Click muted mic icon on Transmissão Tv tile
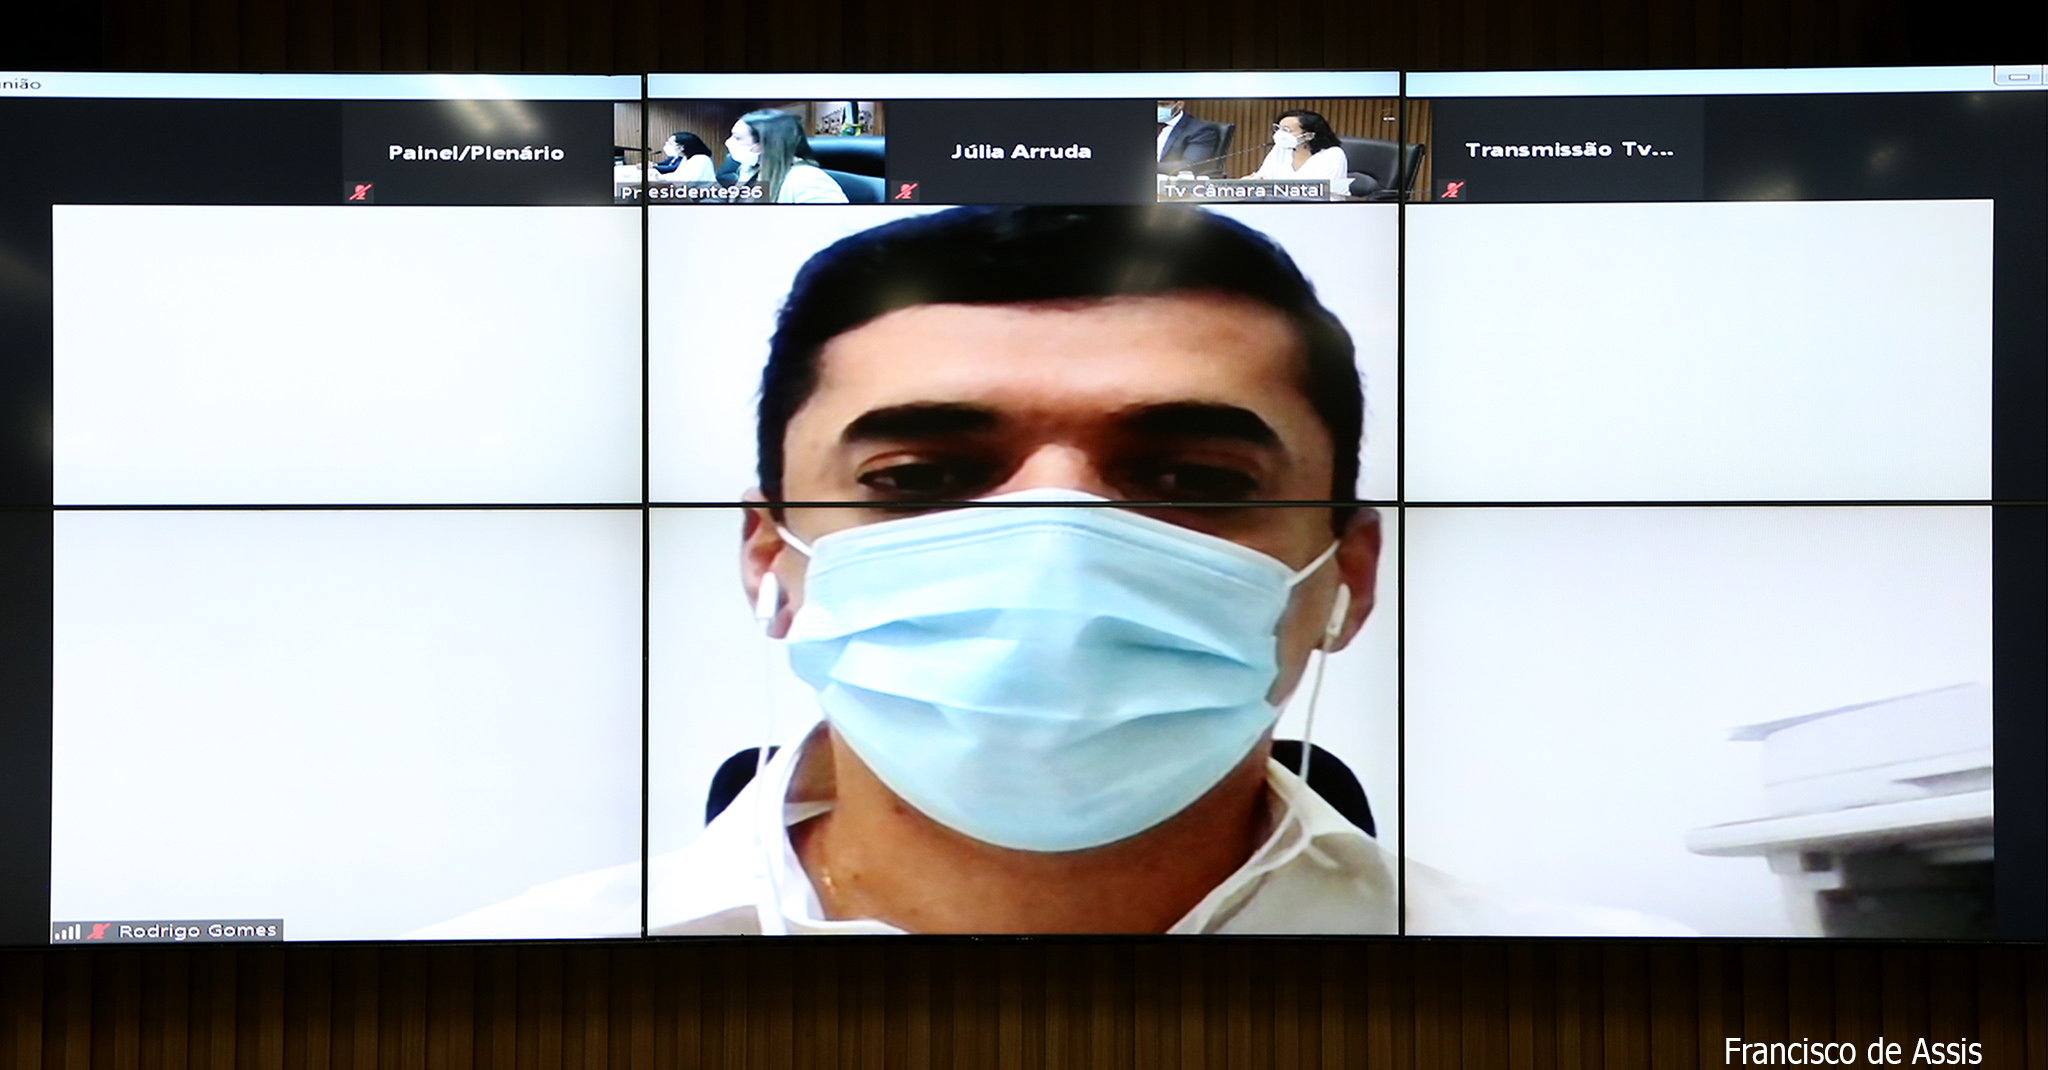The width and height of the screenshot is (2048, 1070). coord(1452,190)
